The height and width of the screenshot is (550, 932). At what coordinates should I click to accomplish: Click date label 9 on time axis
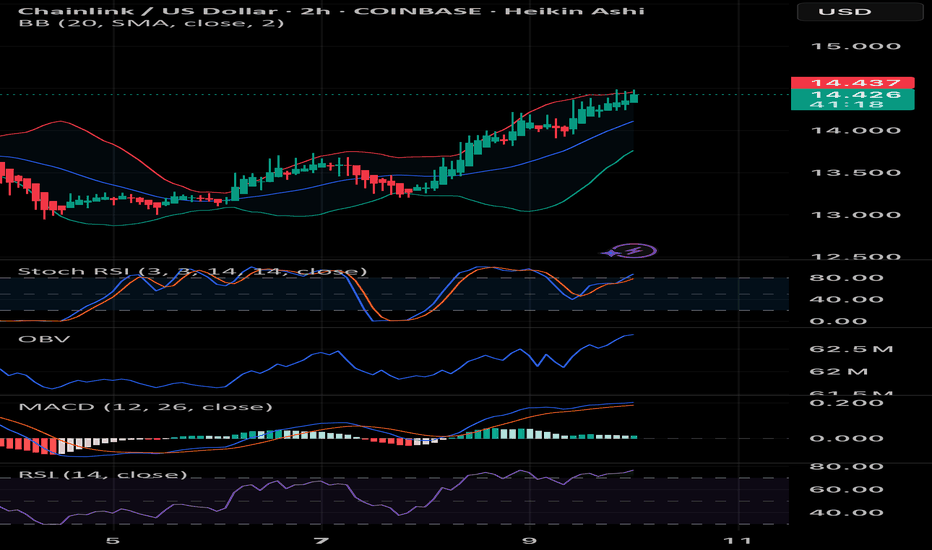tap(529, 540)
